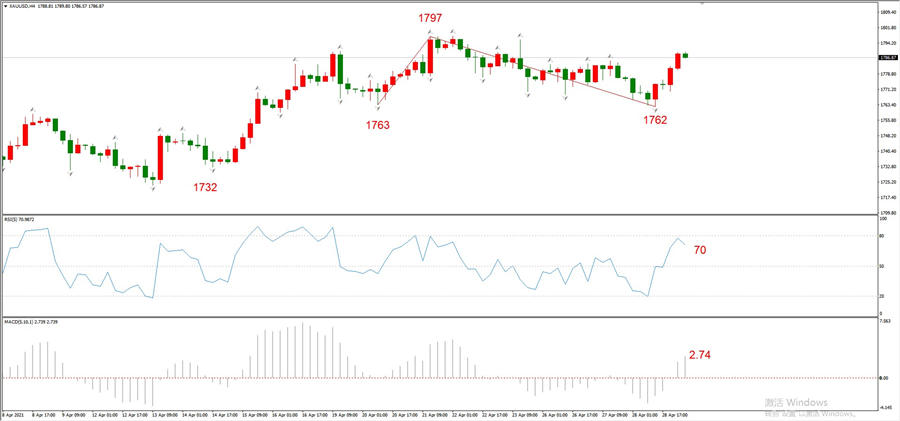Click the 1794.20 price axis label
This screenshot has height=421, width=900.
tap(887, 43)
